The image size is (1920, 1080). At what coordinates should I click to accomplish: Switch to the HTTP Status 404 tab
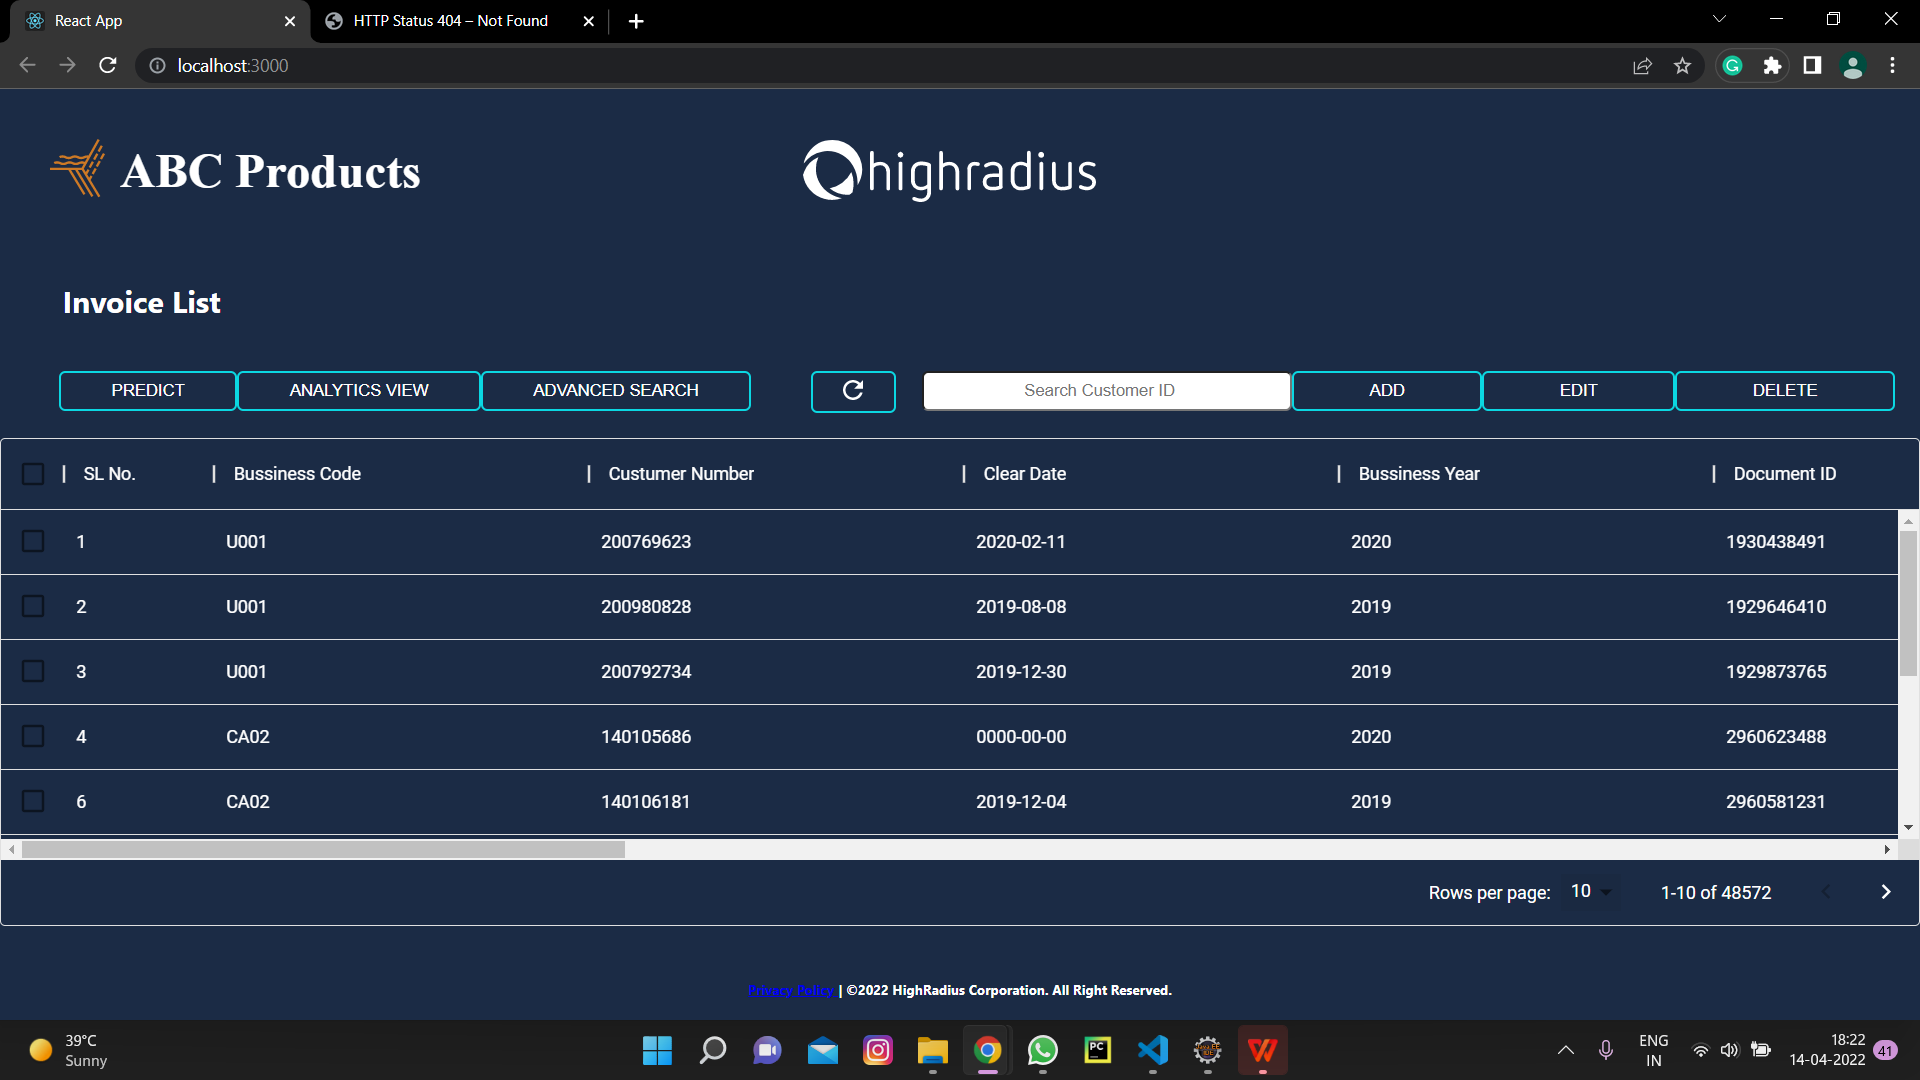[450, 20]
